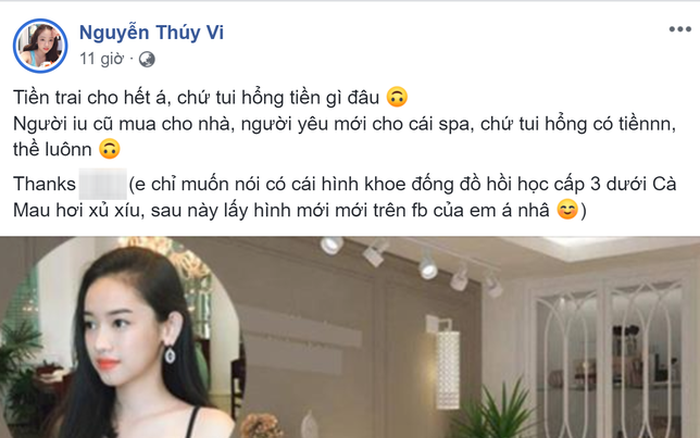Click the 'Tiền trai cho hết á' text line
The image size is (700, 438).
196,97
